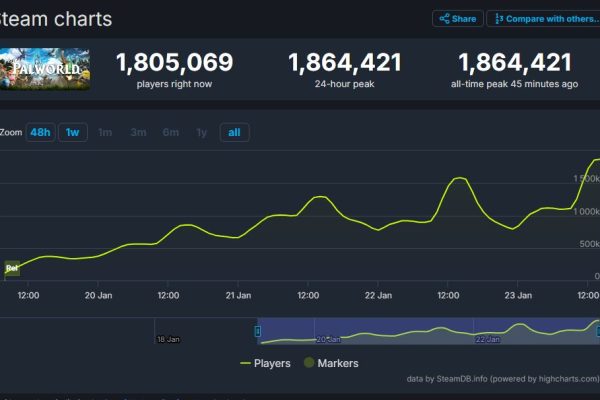This screenshot has height=400, width=600.
Task: Select the 1w zoom range
Action: click(x=73, y=132)
